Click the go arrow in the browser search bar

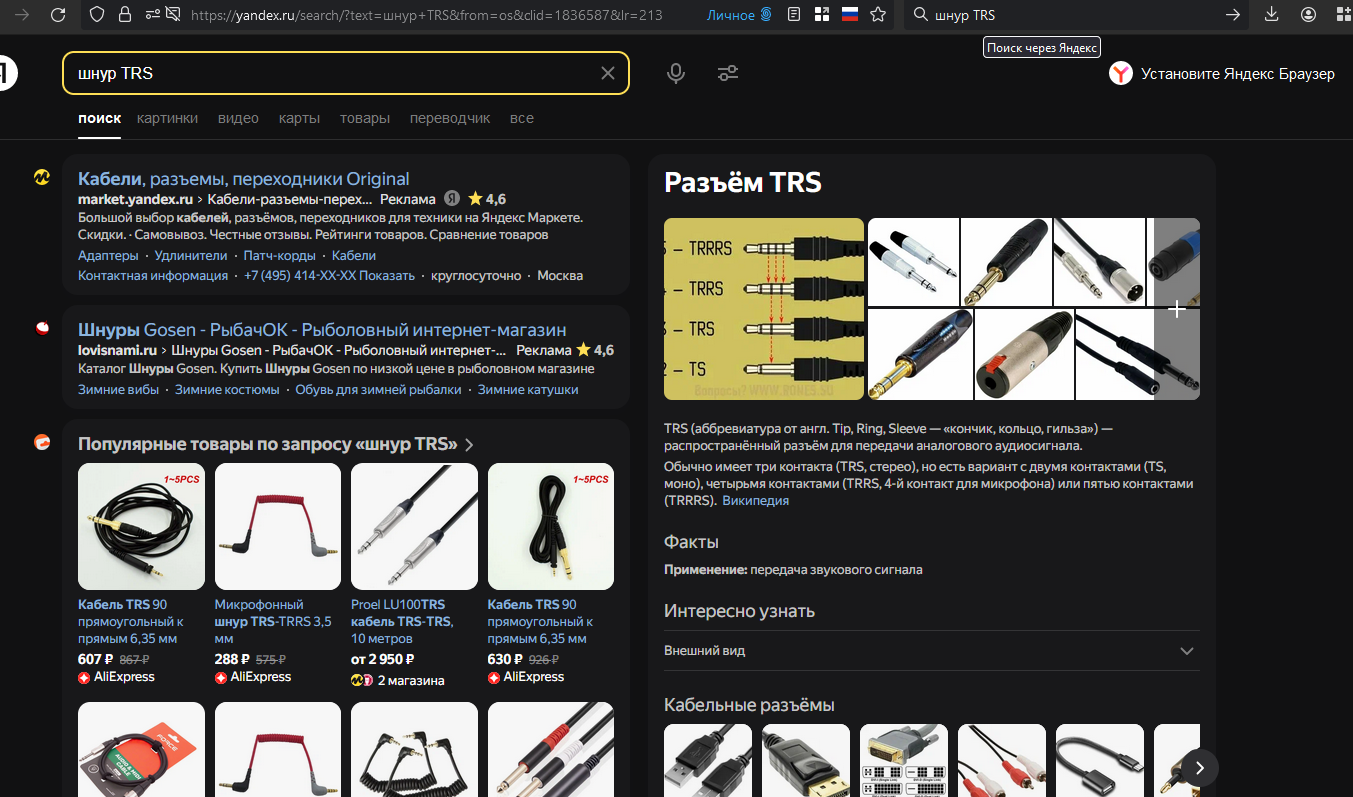click(1233, 15)
